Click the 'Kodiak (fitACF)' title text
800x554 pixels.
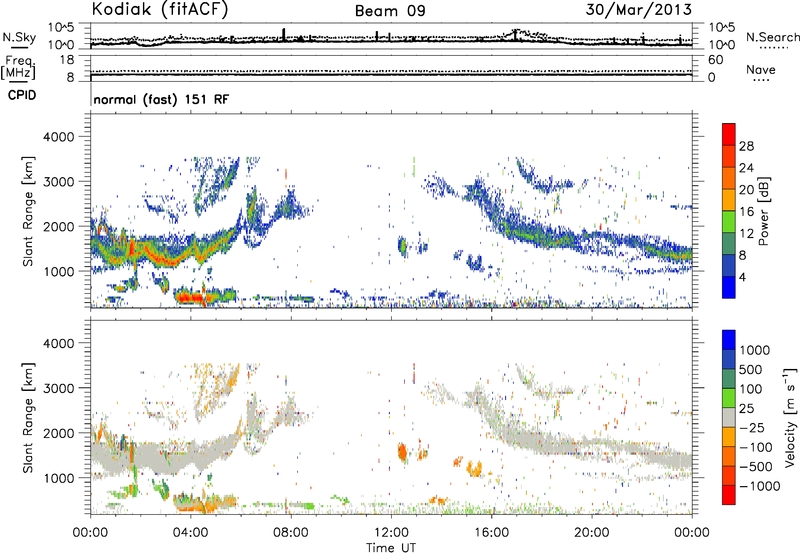pyautogui.click(x=160, y=10)
